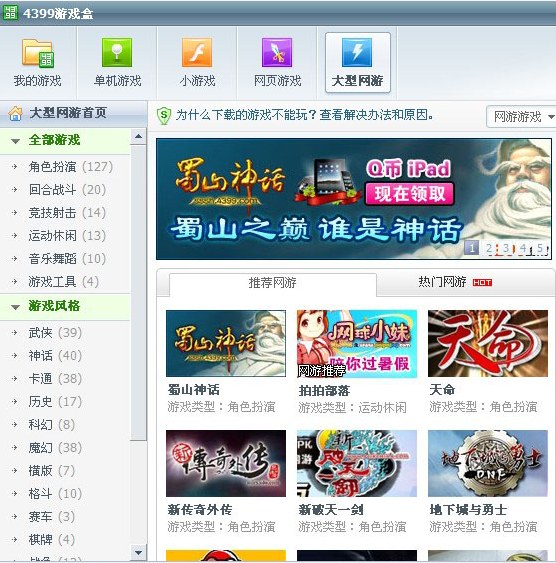Select 运动休闲 (13) category
This screenshot has height=563, width=556.
click(x=67, y=236)
